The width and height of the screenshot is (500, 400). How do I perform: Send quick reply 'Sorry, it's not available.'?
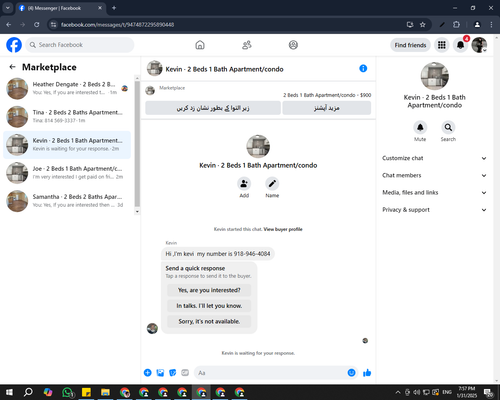click(x=209, y=322)
